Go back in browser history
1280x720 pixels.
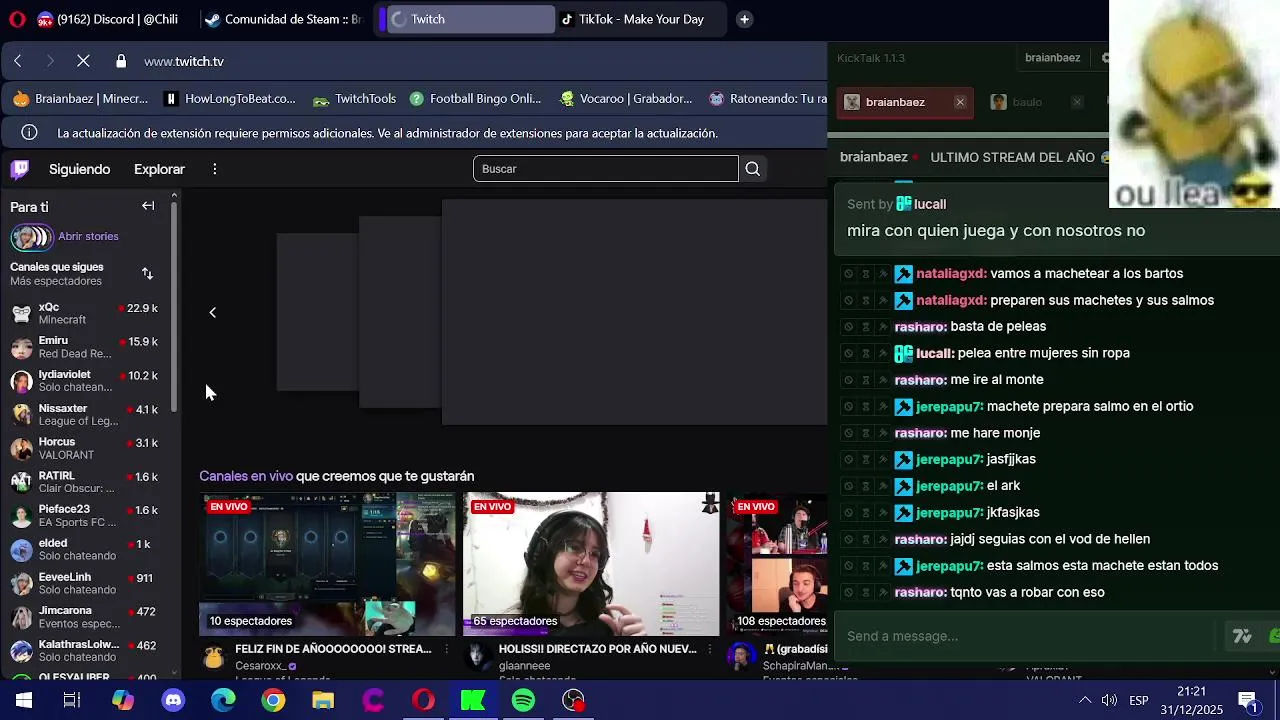[x=18, y=61]
